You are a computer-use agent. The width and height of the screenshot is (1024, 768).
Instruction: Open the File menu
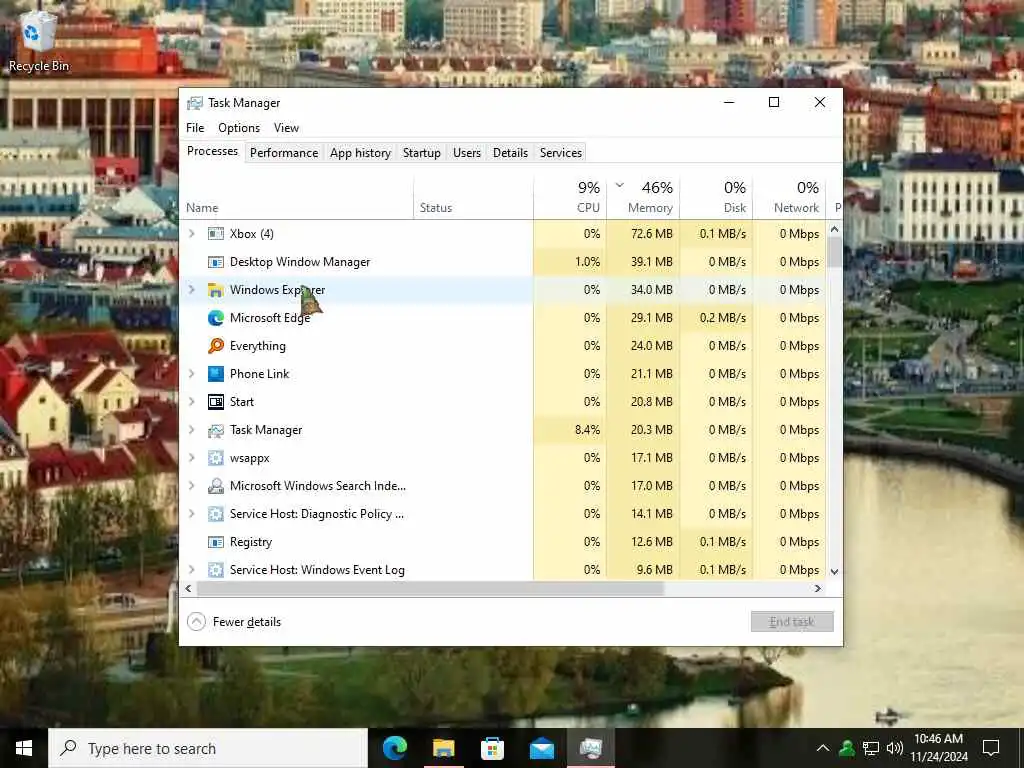pyautogui.click(x=195, y=128)
